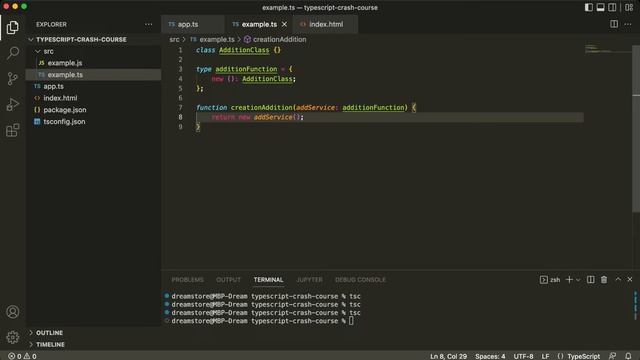
Task: Toggle secondary side bar layout icon
Action: pyautogui.click(x=612, y=7)
